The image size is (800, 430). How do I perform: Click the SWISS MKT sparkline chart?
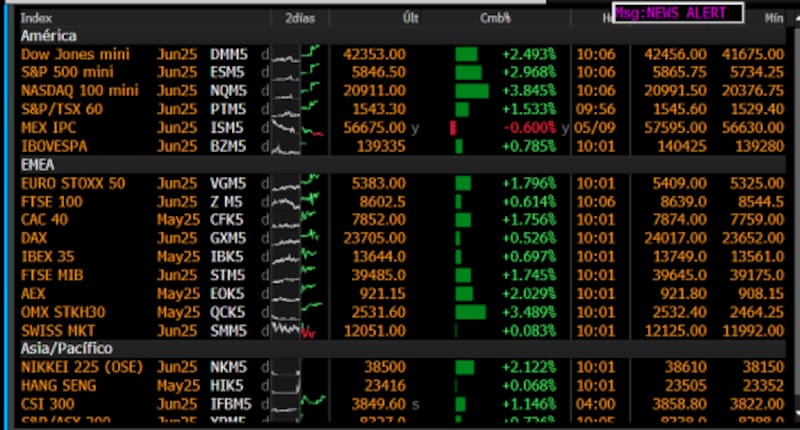(x=297, y=331)
